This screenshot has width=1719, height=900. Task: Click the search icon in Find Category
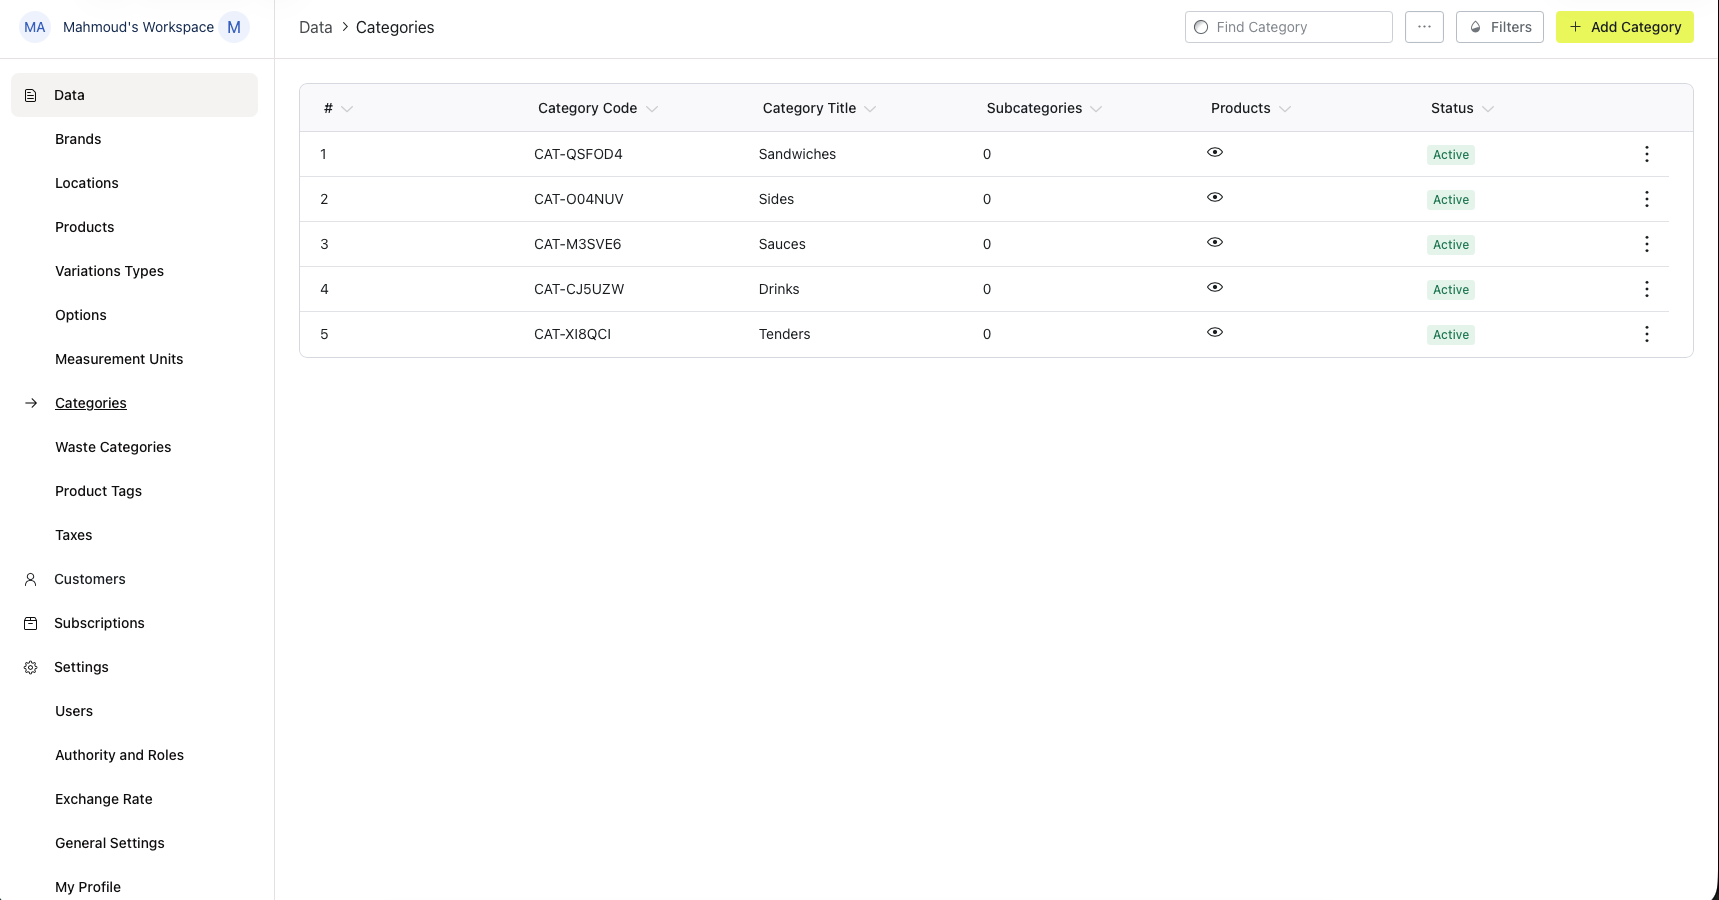point(1201,27)
